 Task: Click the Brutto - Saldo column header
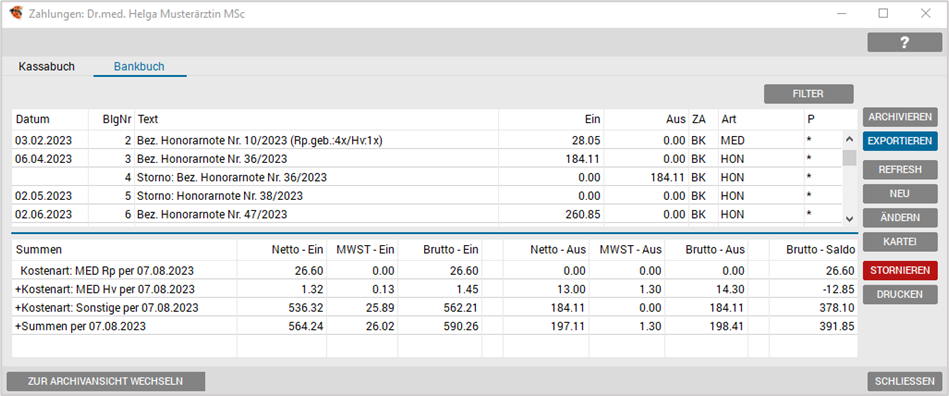(x=813, y=249)
